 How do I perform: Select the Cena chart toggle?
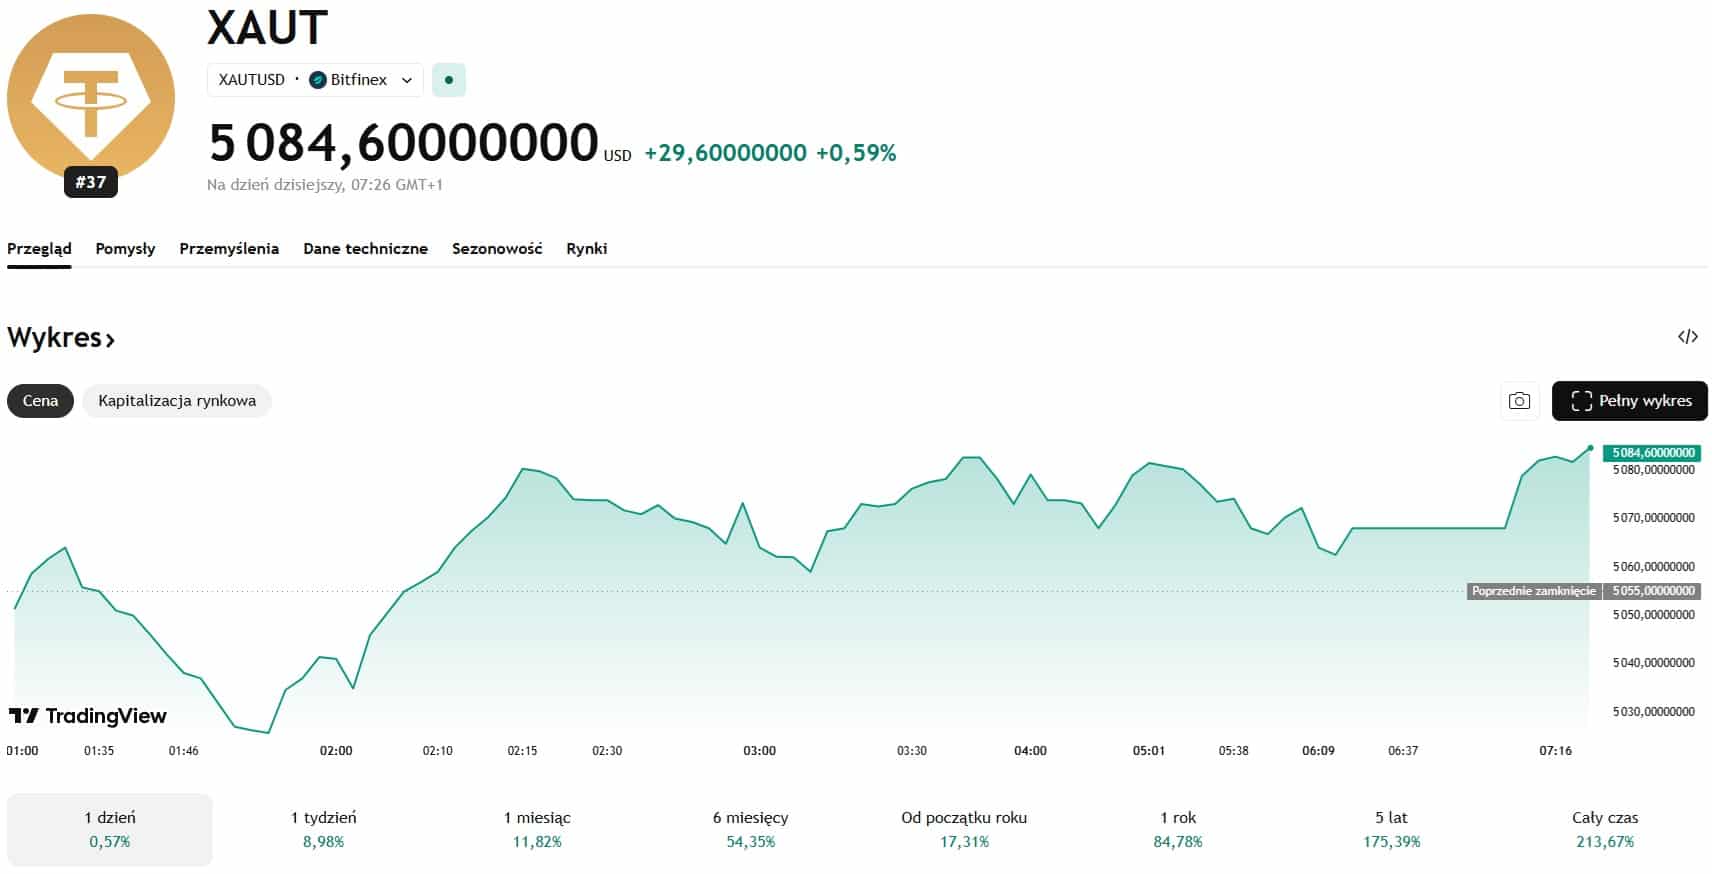point(40,401)
